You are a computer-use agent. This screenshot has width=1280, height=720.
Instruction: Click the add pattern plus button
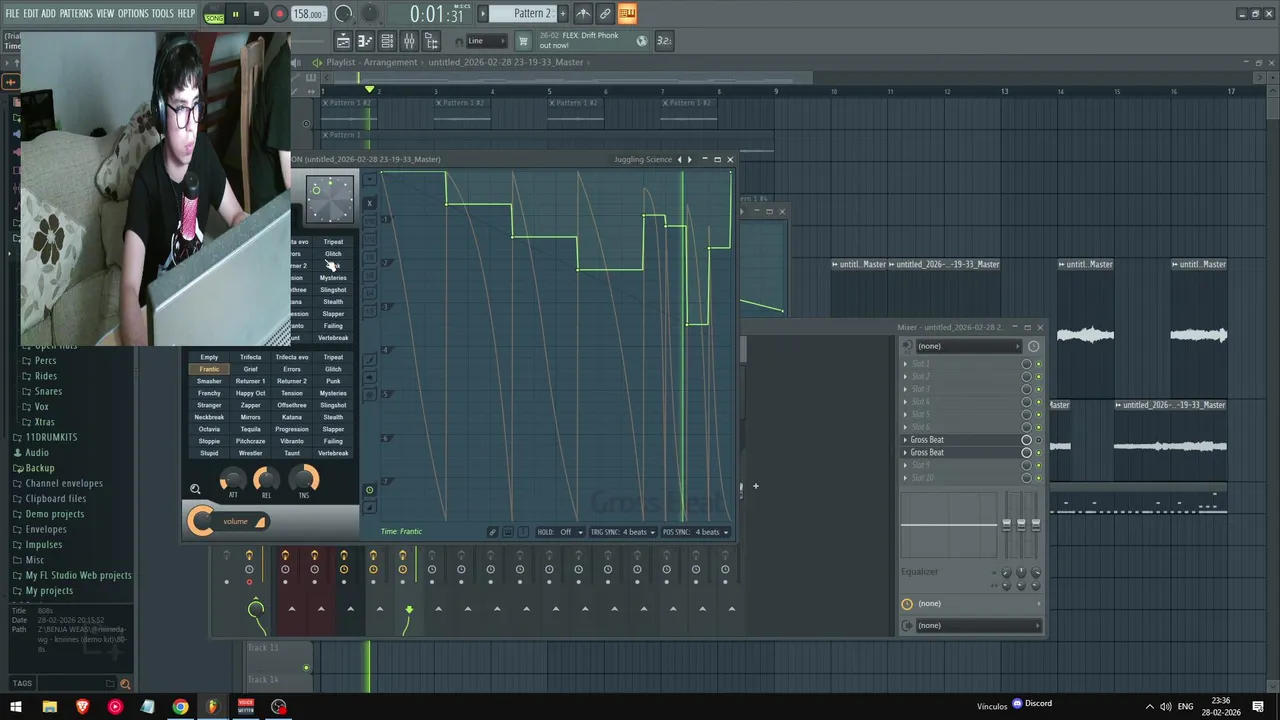[x=563, y=13]
